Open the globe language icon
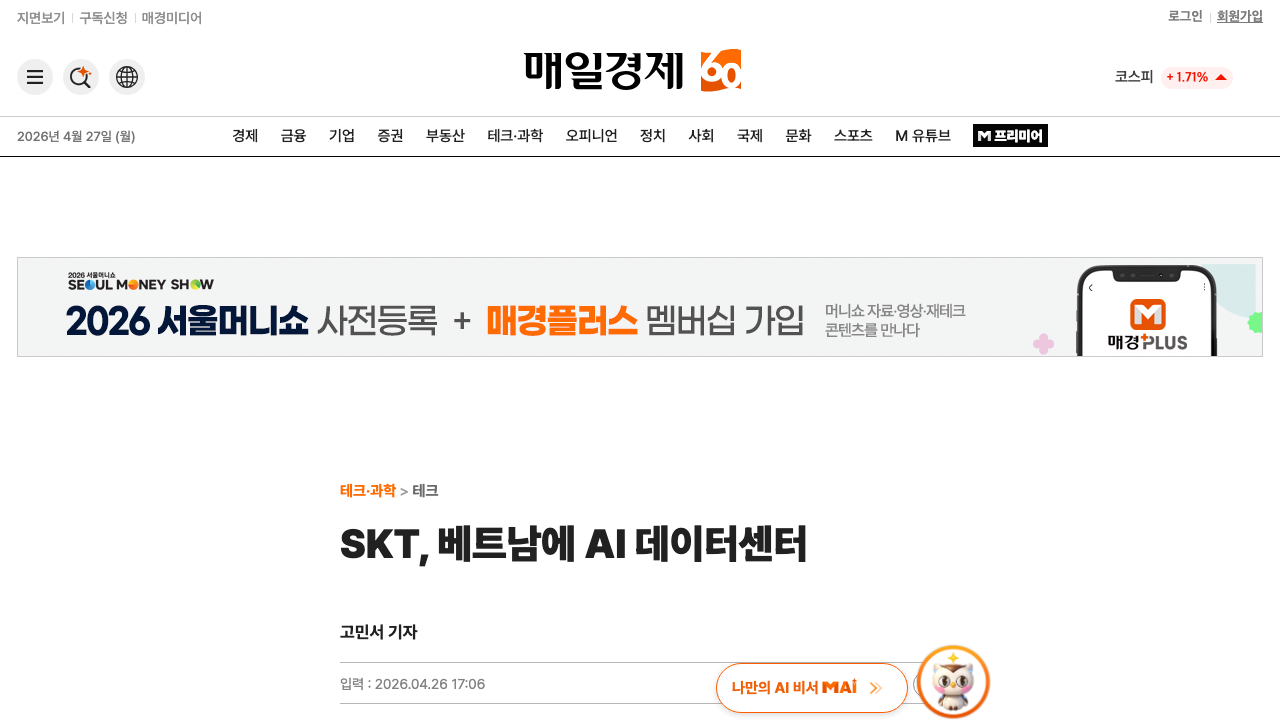The width and height of the screenshot is (1280, 720). coord(127,77)
